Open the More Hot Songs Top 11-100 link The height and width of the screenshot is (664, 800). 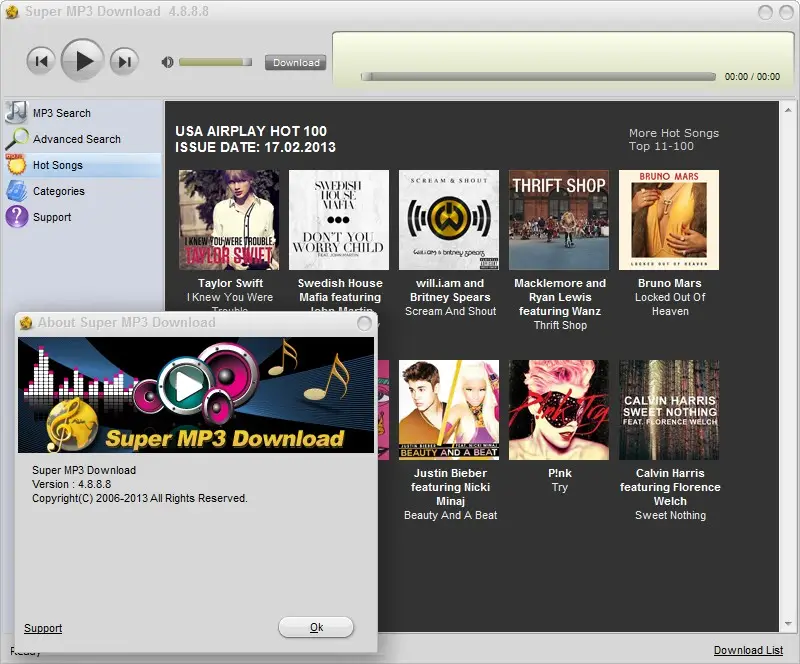point(673,139)
